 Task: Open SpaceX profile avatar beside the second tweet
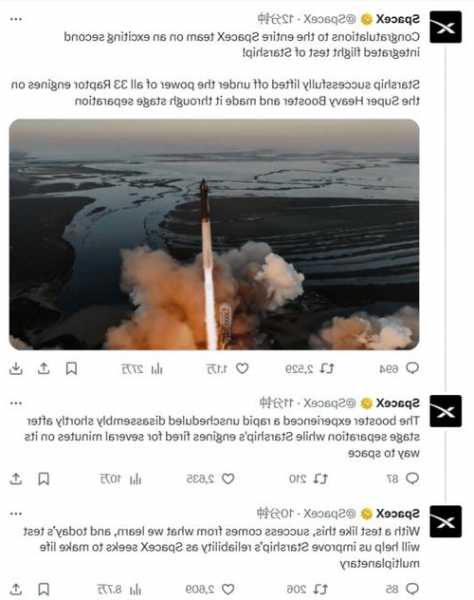pyautogui.click(x=445, y=411)
